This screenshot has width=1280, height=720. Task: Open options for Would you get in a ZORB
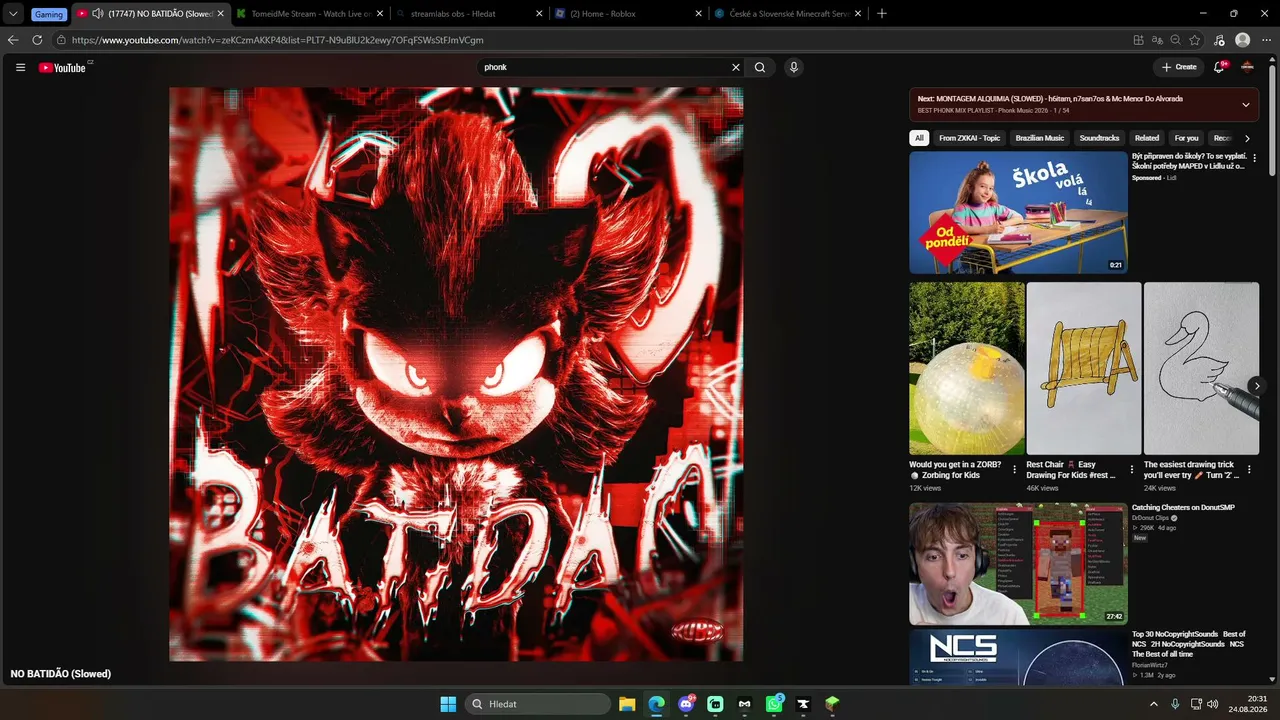click(x=1014, y=469)
